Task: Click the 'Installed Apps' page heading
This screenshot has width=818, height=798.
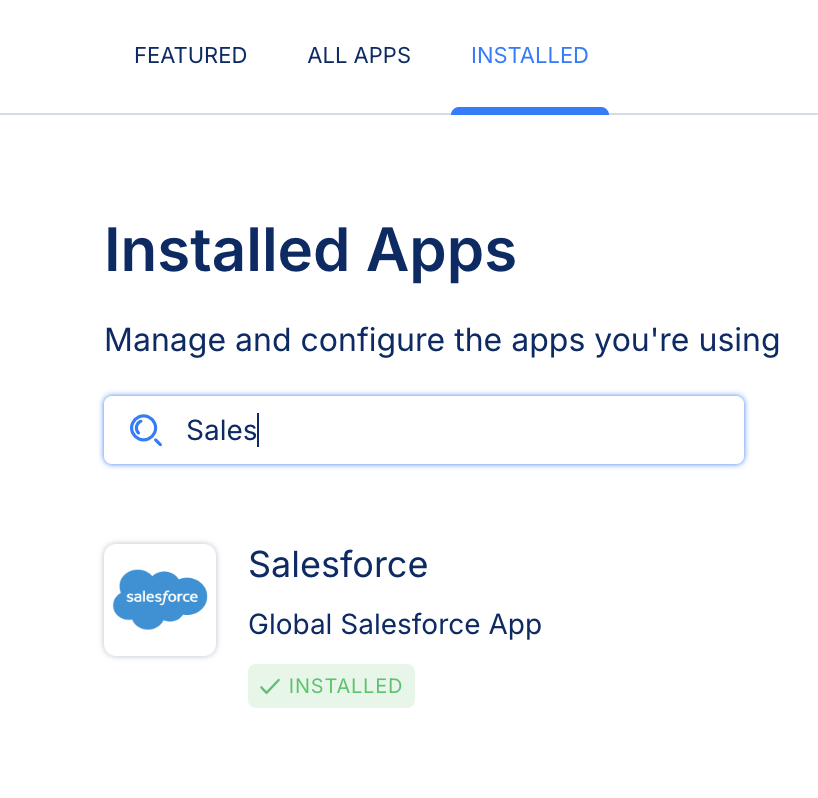Action: [310, 250]
